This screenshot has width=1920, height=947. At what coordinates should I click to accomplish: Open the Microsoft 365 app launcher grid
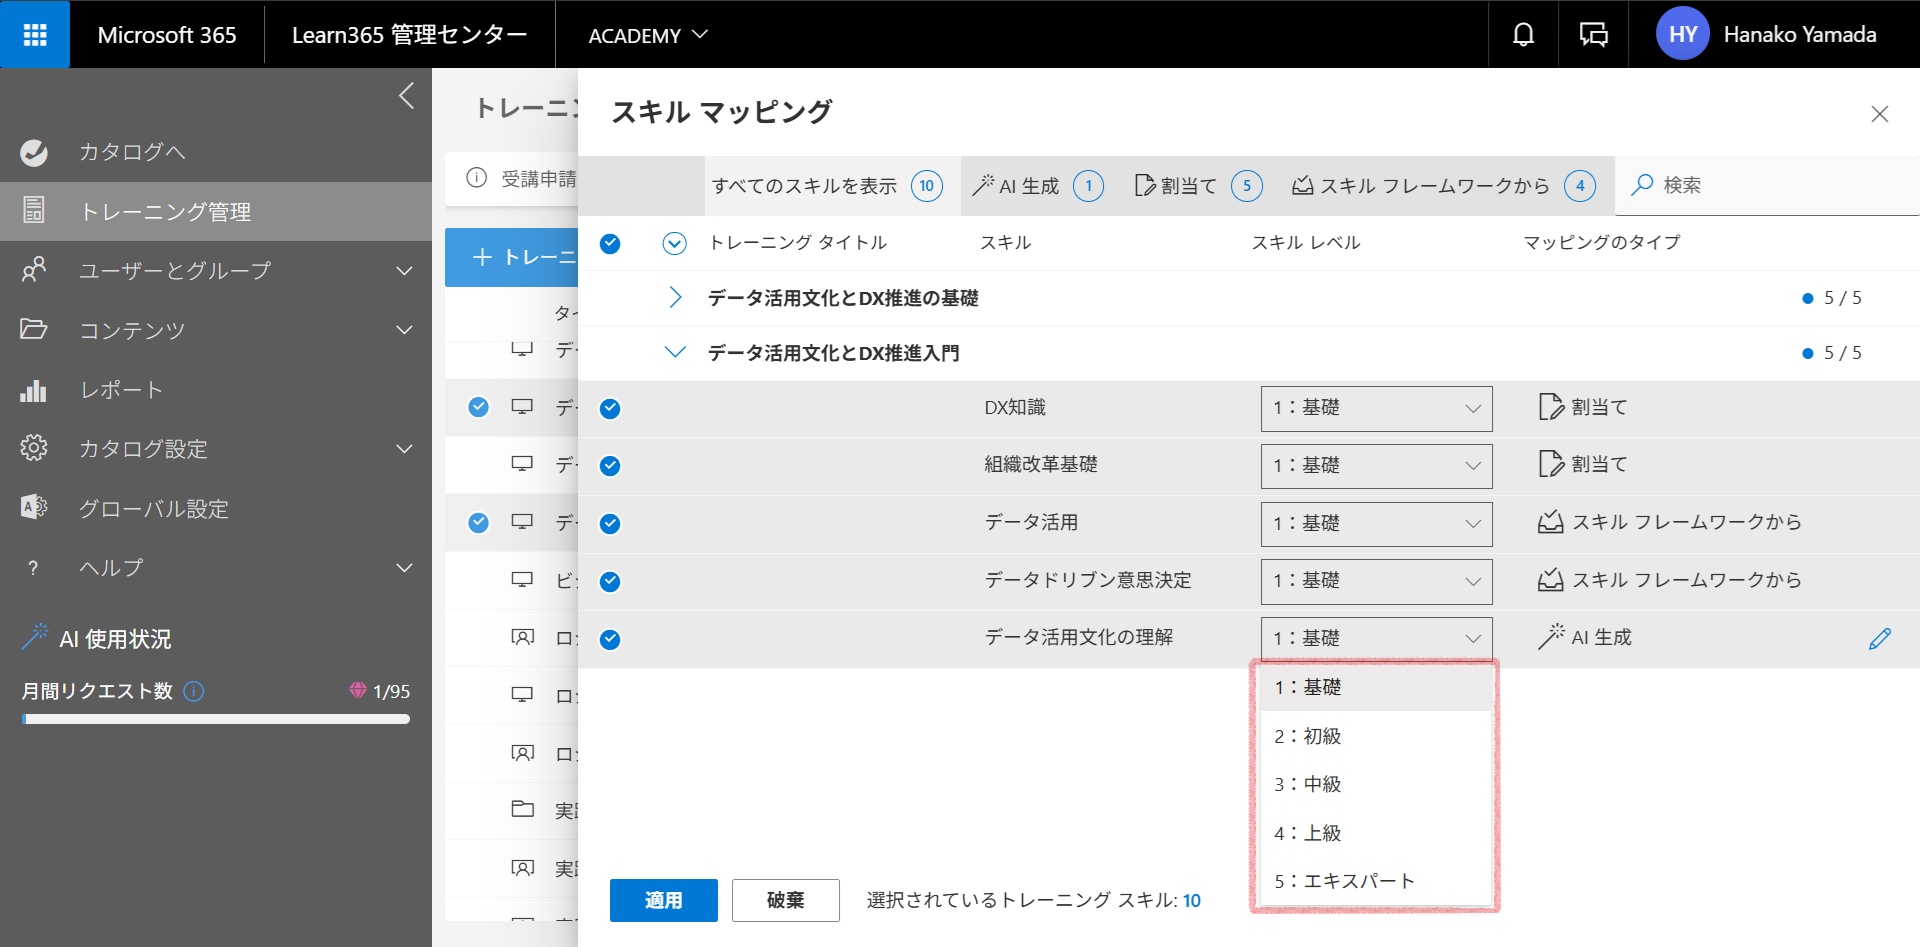click(x=35, y=35)
